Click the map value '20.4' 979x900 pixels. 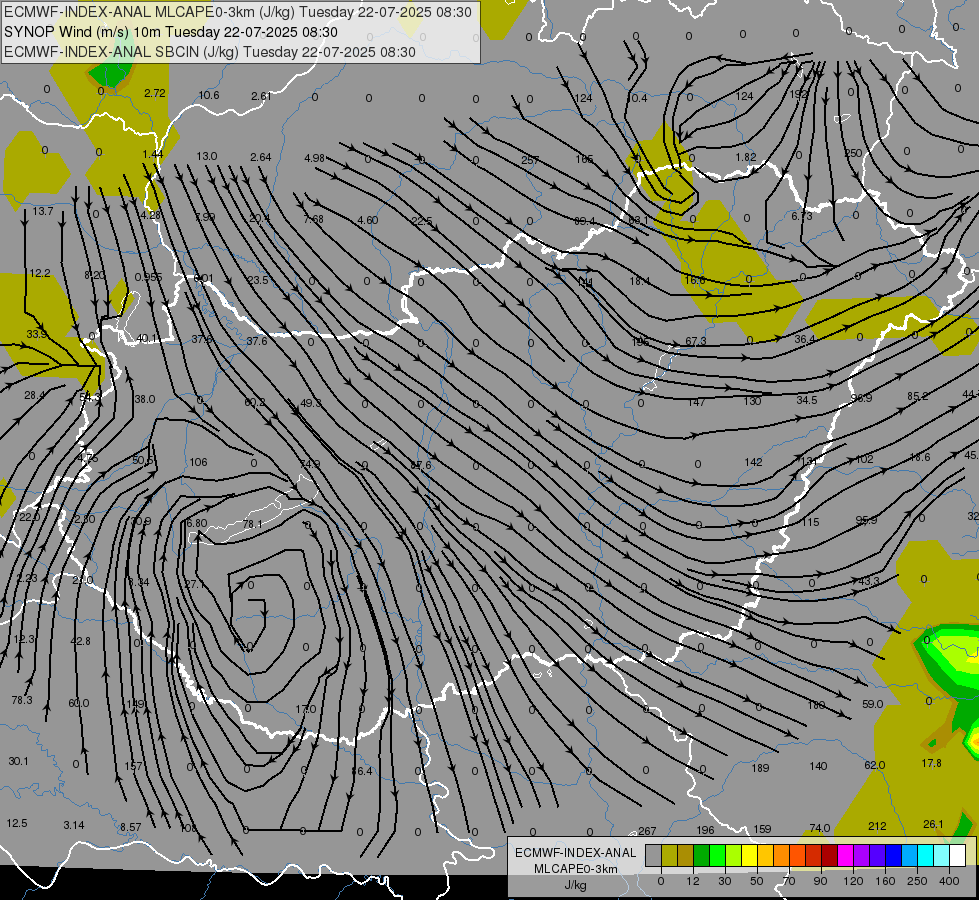point(260,218)
